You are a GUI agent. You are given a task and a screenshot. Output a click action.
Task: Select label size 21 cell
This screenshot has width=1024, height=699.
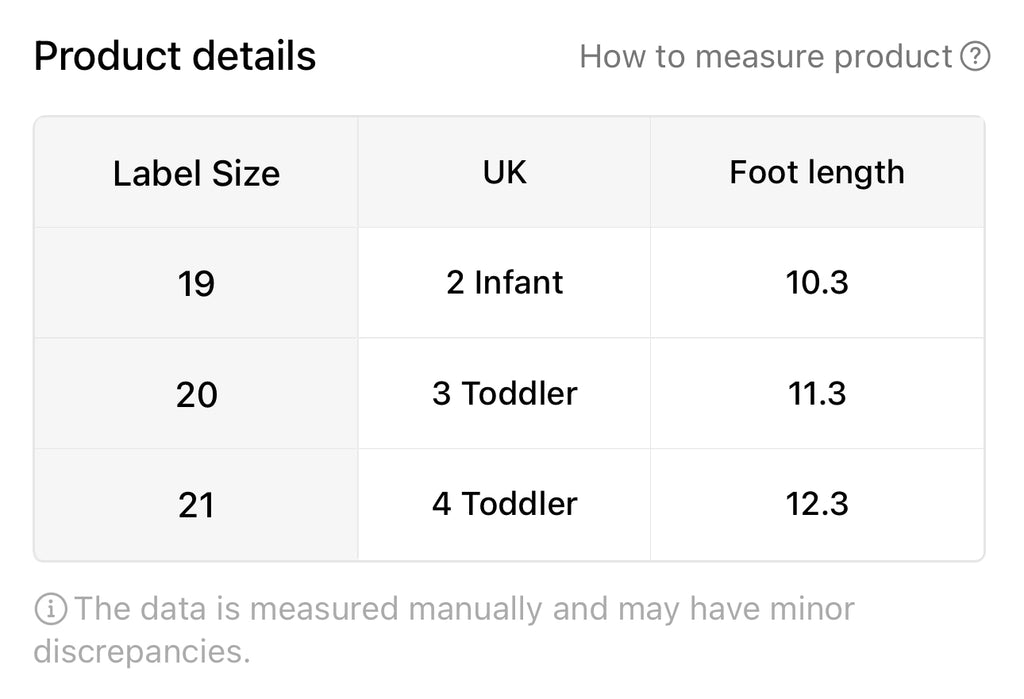pos(196,504)
